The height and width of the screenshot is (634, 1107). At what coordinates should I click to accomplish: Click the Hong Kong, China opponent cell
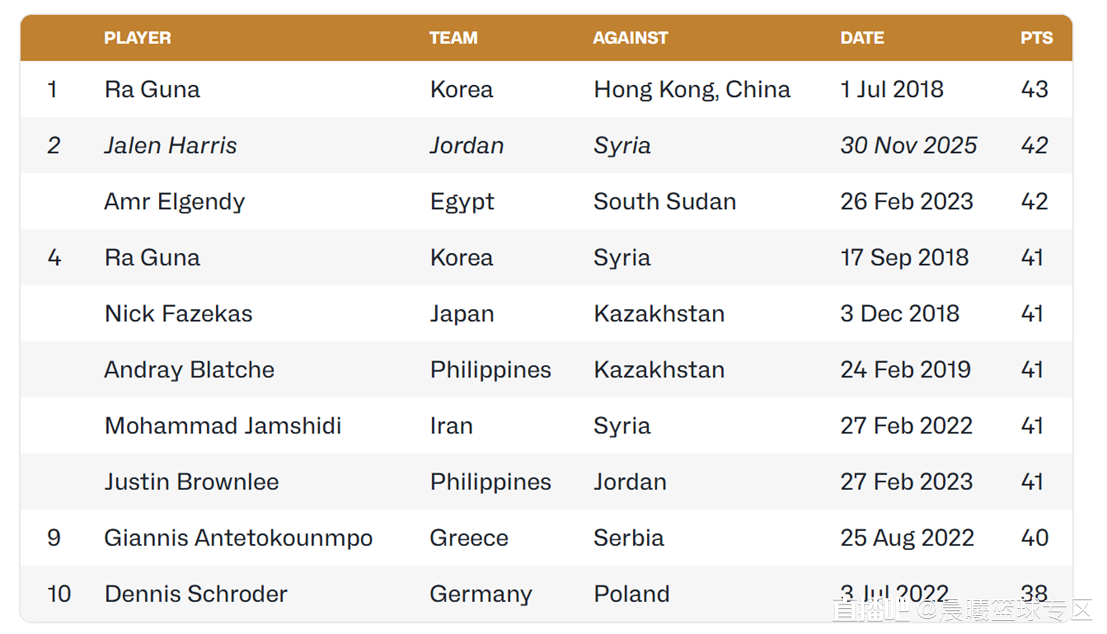click(692, 90)
